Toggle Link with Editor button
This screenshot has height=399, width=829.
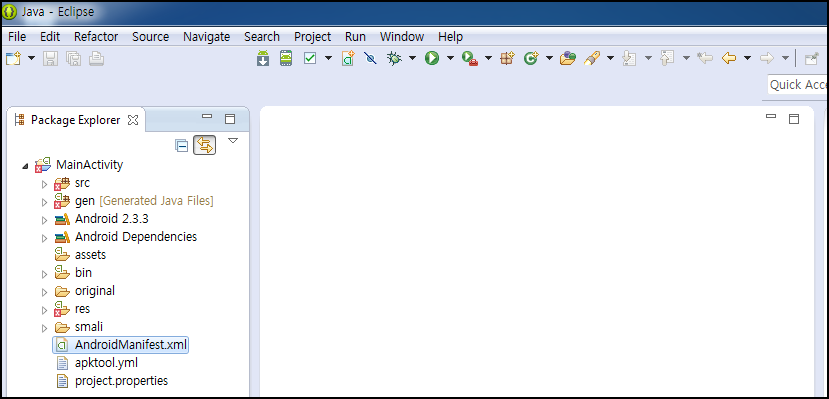point(205,145)
